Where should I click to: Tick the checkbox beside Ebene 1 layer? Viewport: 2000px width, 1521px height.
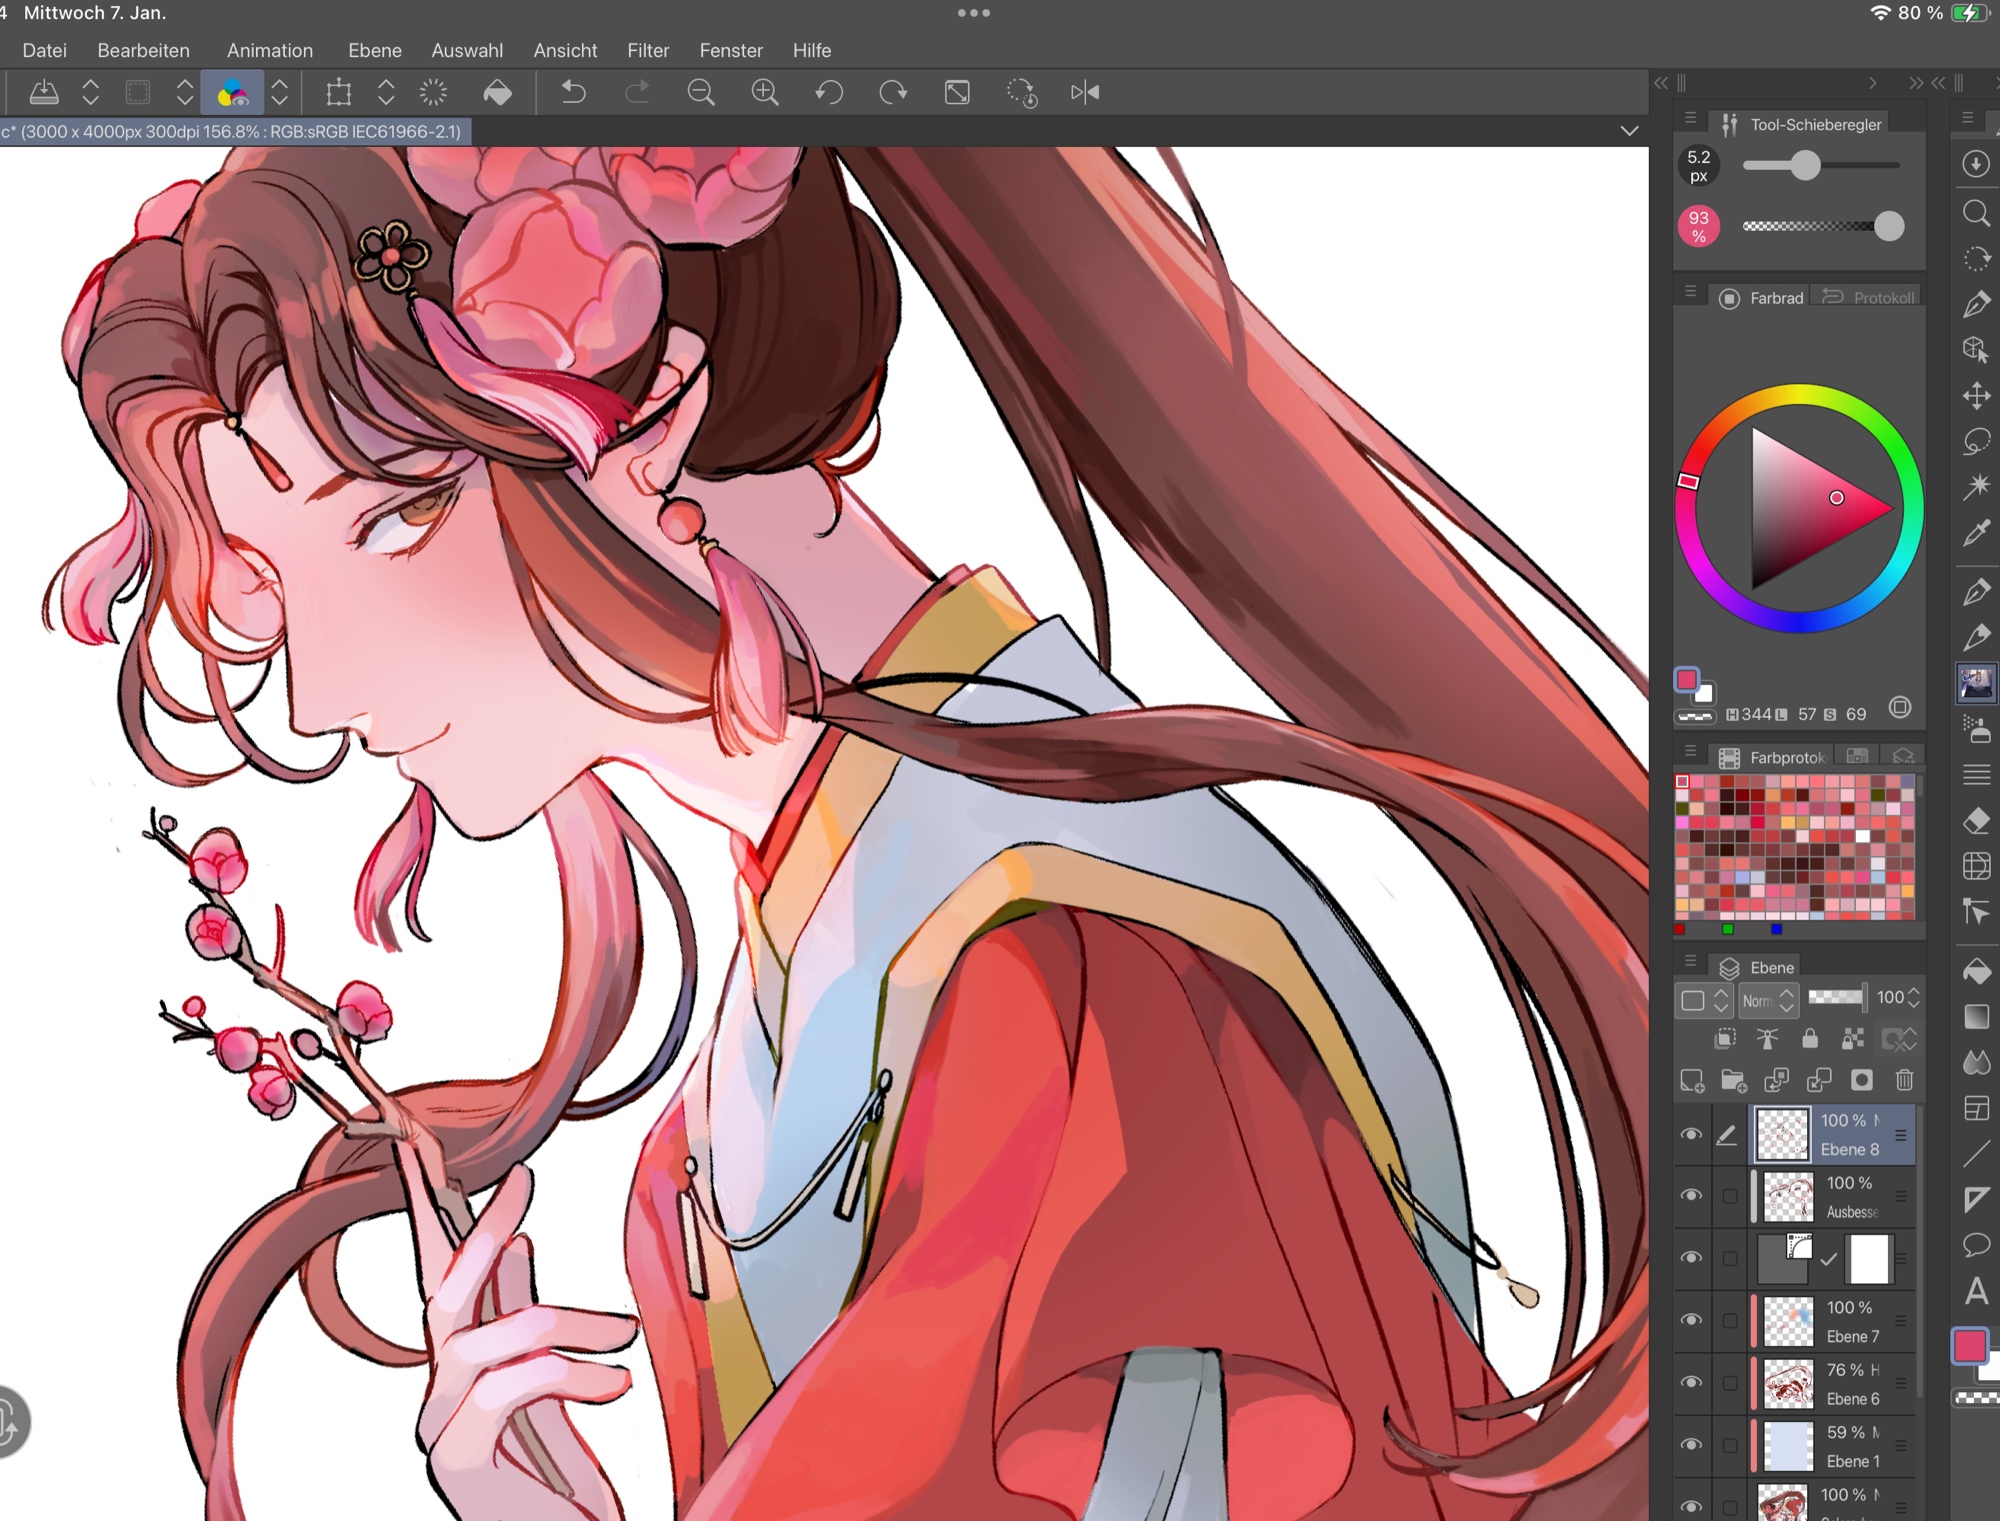pyautogui.click(x=1730, y=1445)
